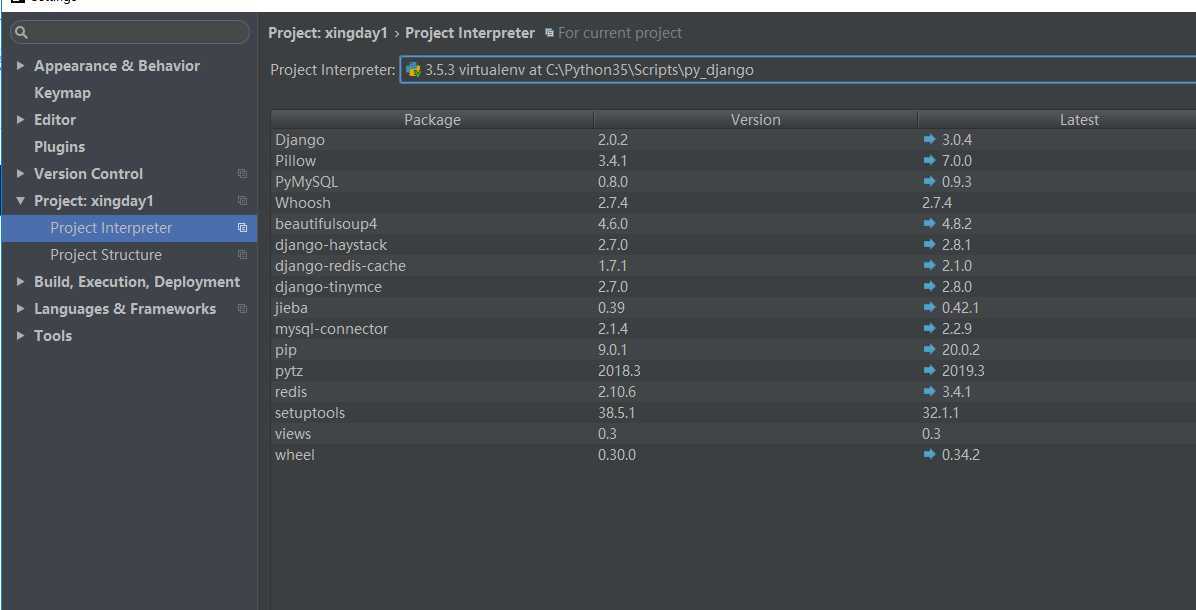The width and height of the screenshot is (1196, 610).
Task: Select the jieba package row
Action: pyautogui.click(x=734, y=307)
